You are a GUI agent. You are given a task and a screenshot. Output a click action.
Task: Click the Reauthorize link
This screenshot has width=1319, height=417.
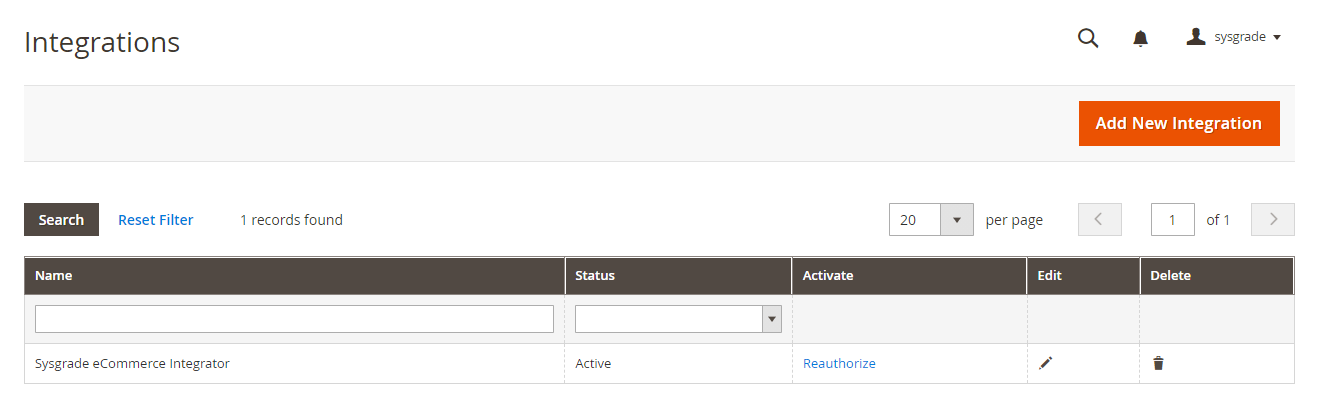(839, 363)
